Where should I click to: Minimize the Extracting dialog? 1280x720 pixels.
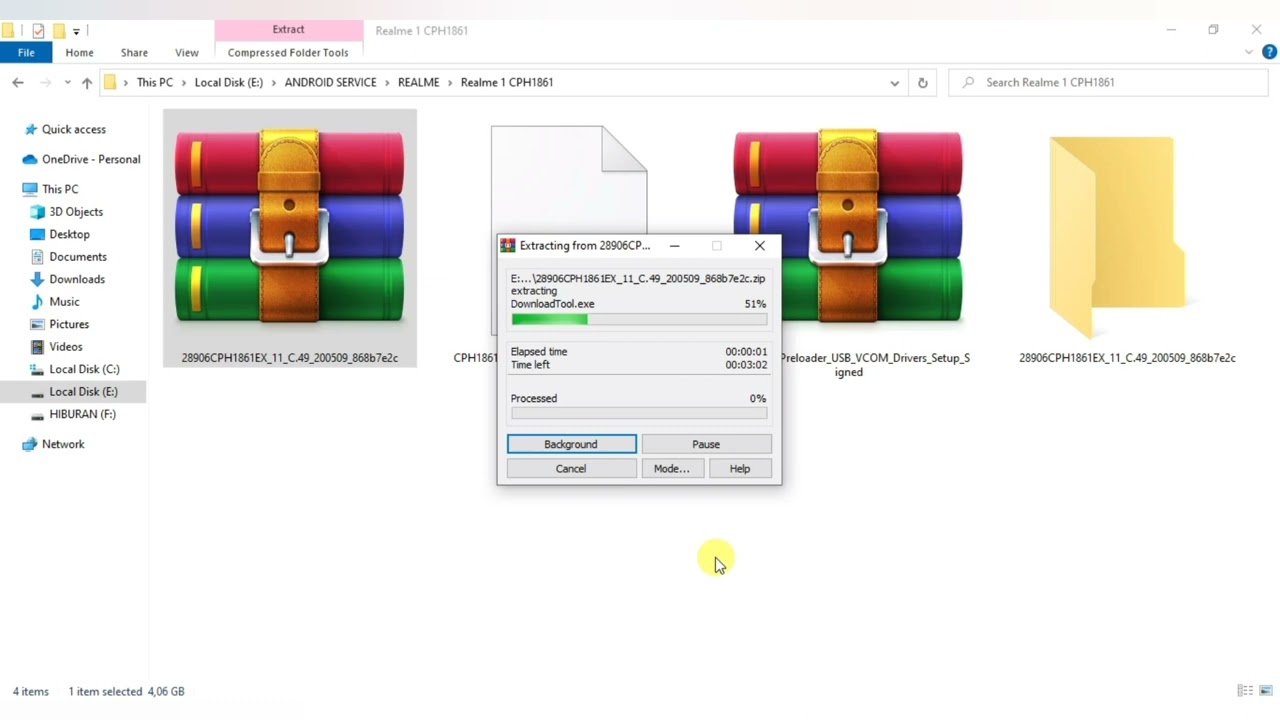click(674, 245)
